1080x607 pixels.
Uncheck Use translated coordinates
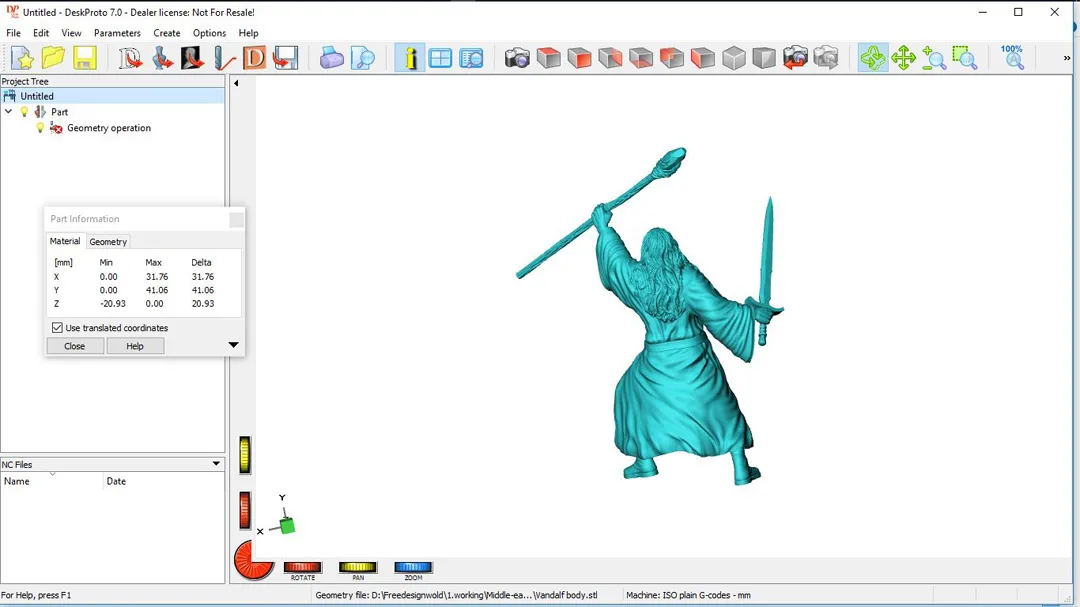[57, 328]
